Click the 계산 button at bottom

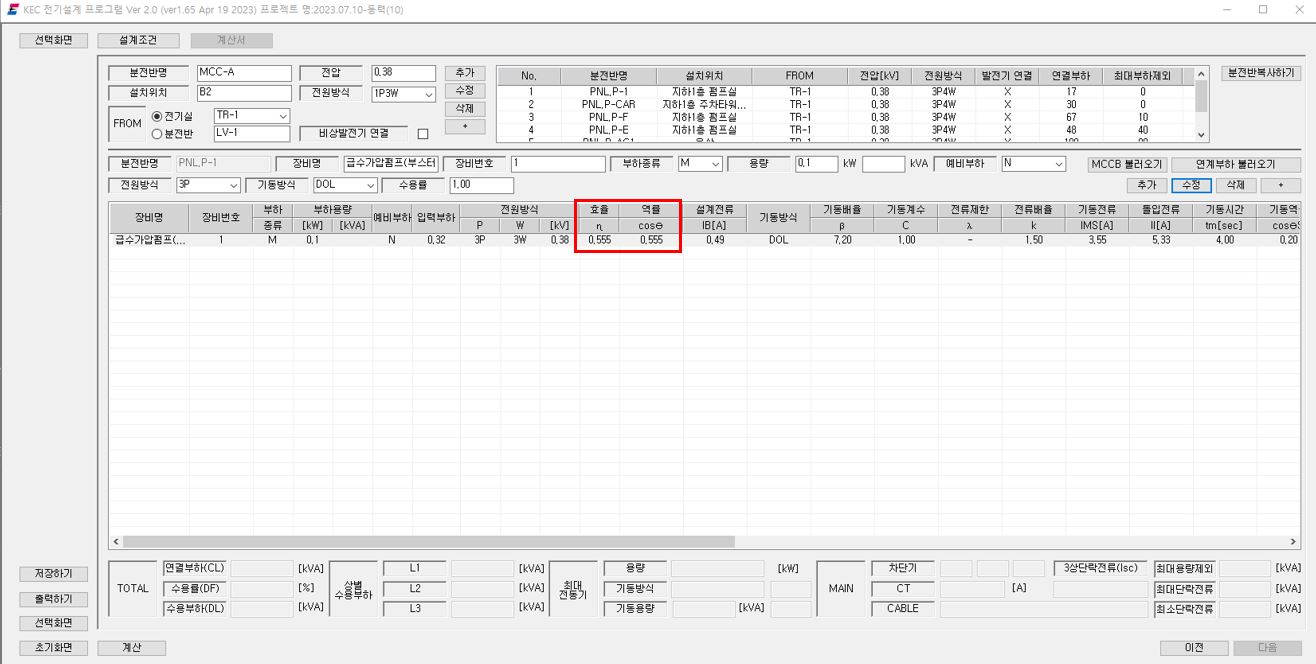click(x=131, y=647)
